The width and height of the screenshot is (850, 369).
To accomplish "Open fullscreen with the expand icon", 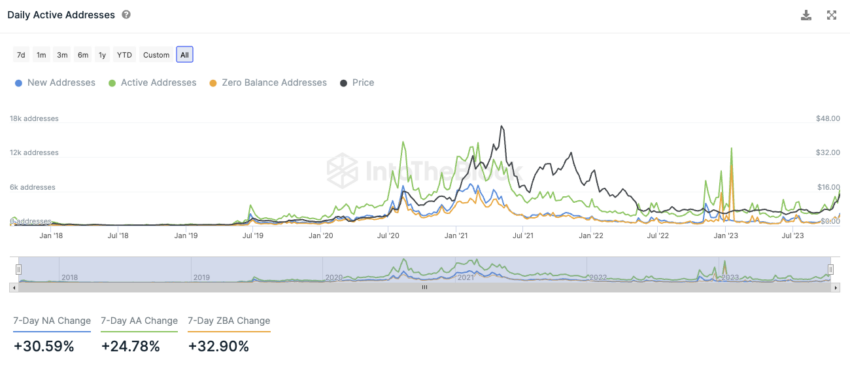I will click(x=832, y=15).
